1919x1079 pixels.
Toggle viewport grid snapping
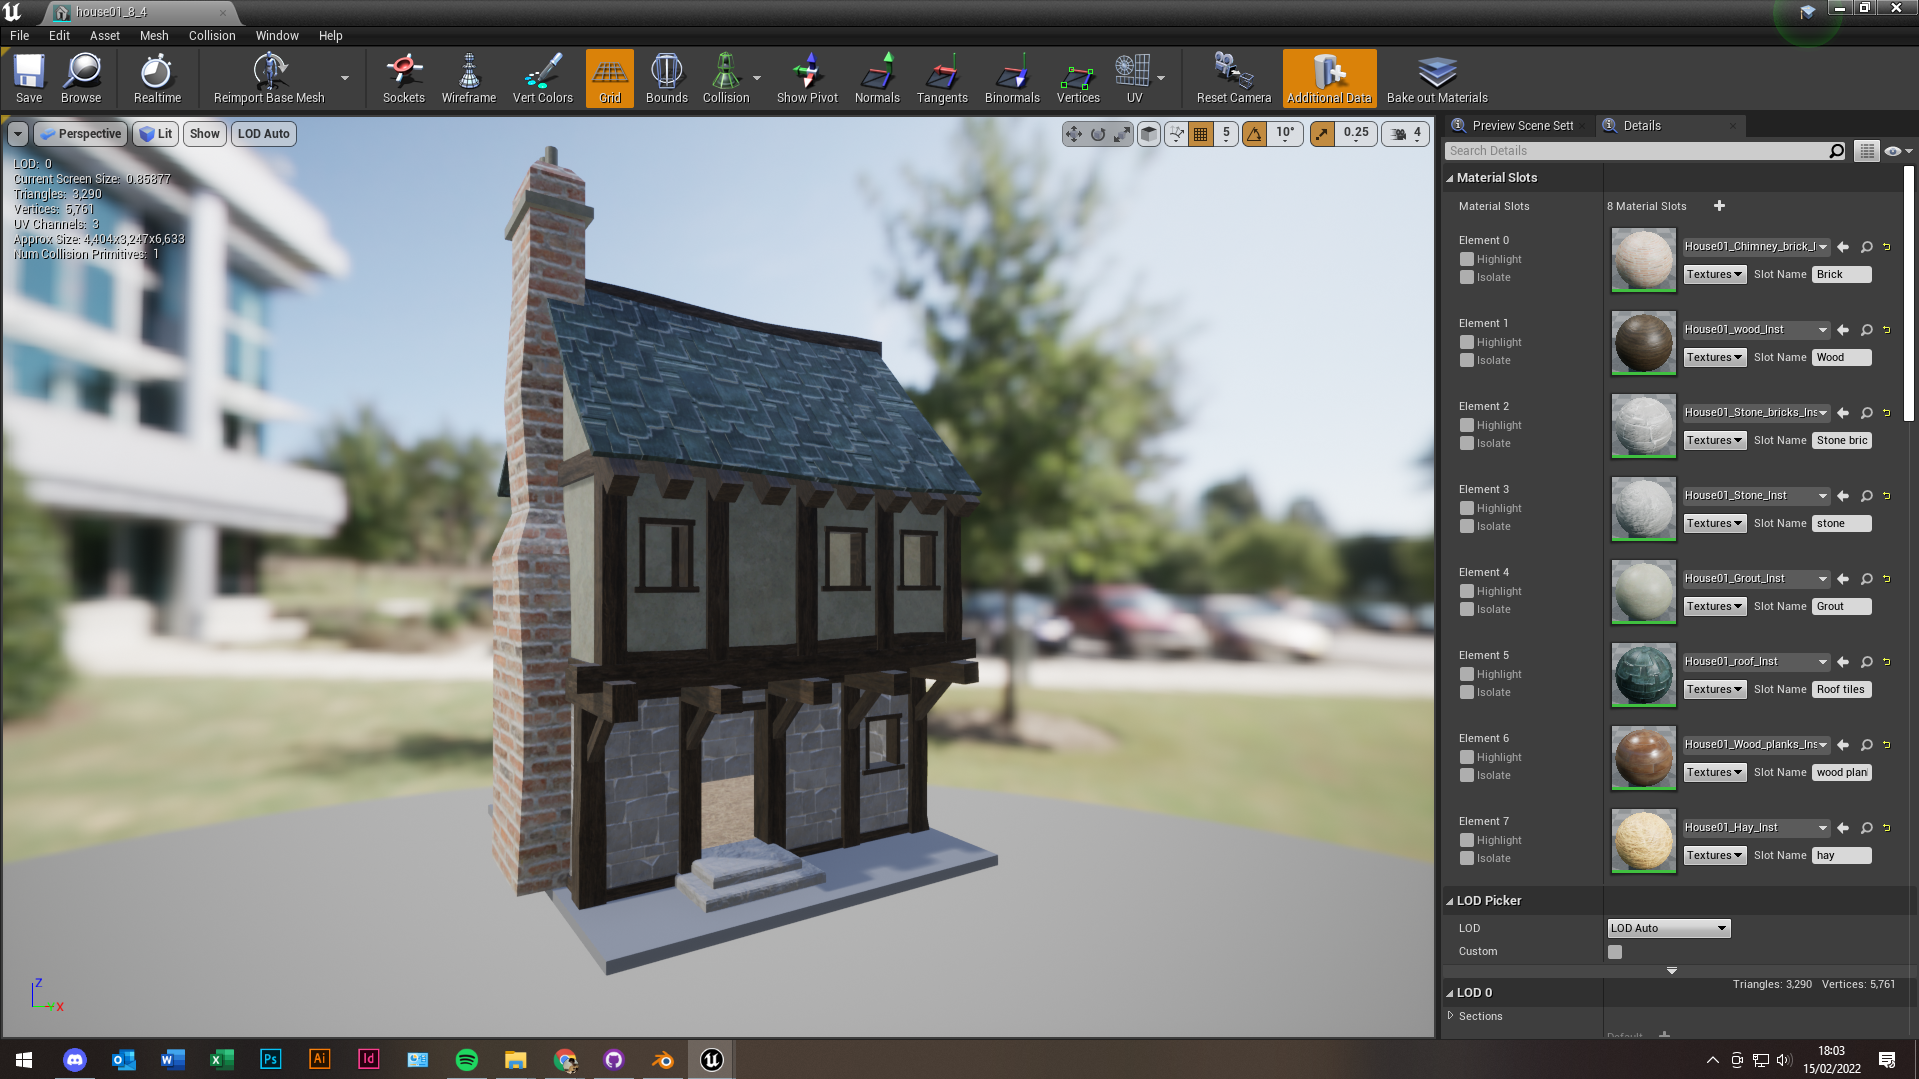pos(1201,133)
